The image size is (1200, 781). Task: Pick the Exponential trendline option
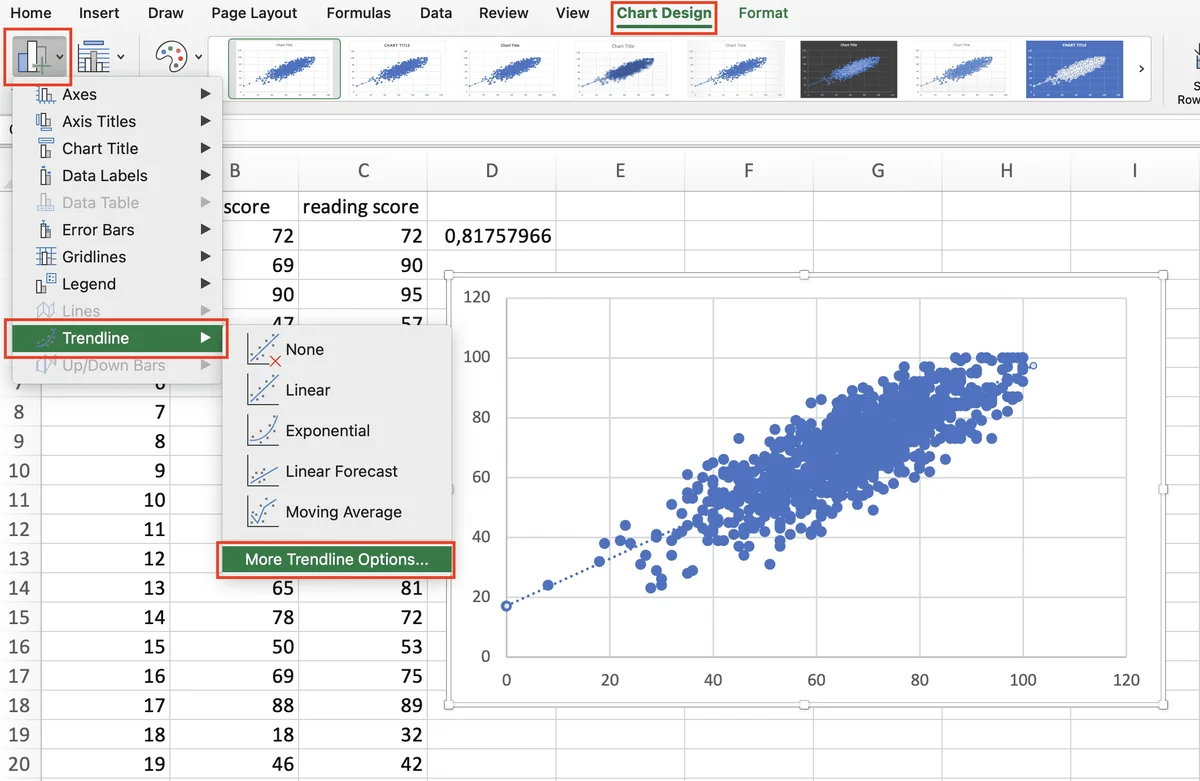tap(337, 431)
